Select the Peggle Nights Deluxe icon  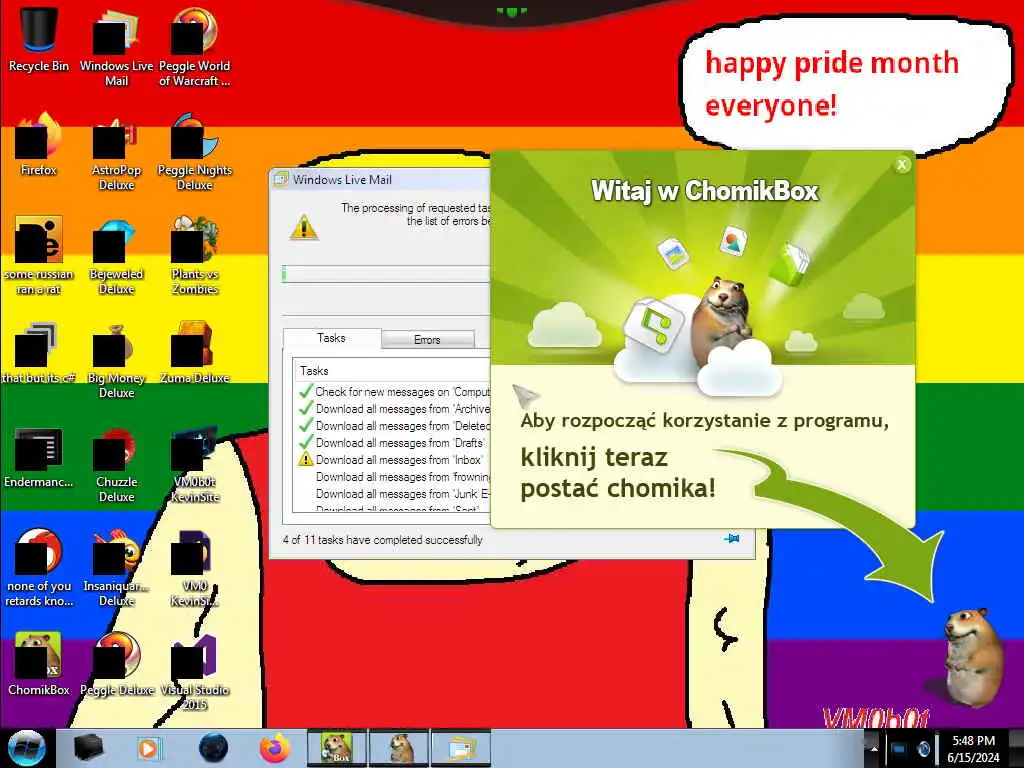195,152
